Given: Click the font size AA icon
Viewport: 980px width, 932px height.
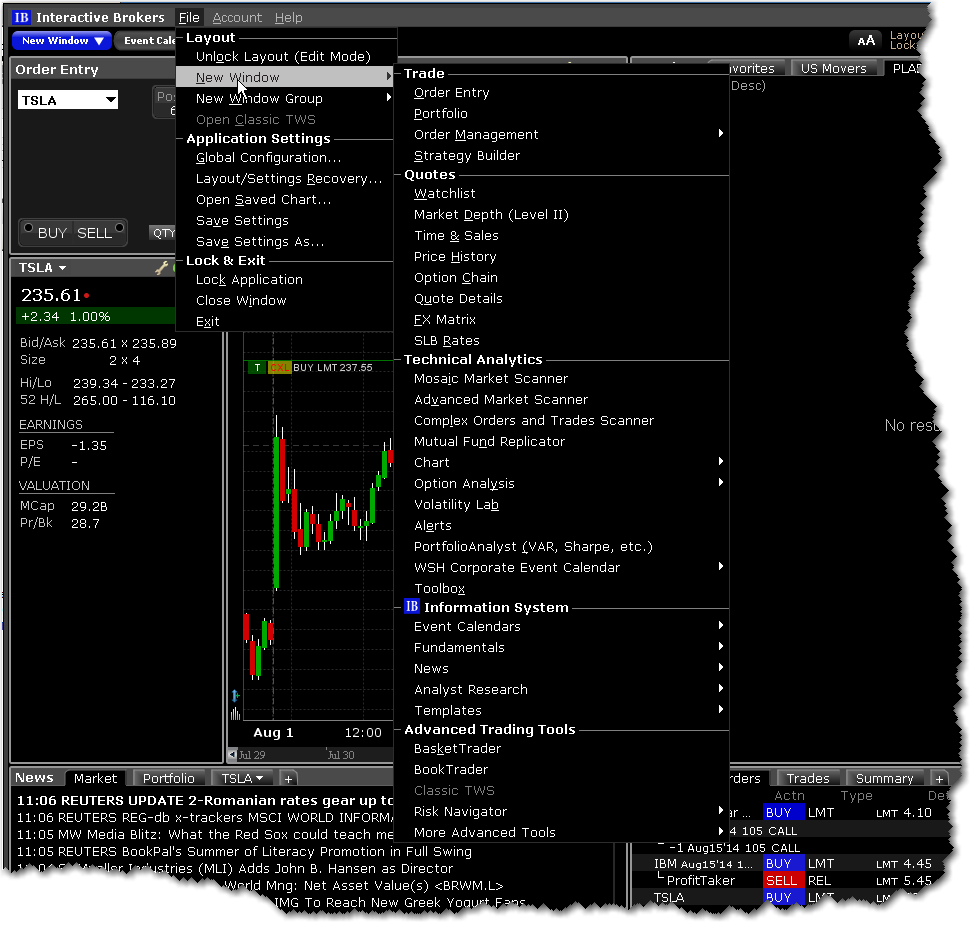Looking at the screenshot, I should (865, 40).
